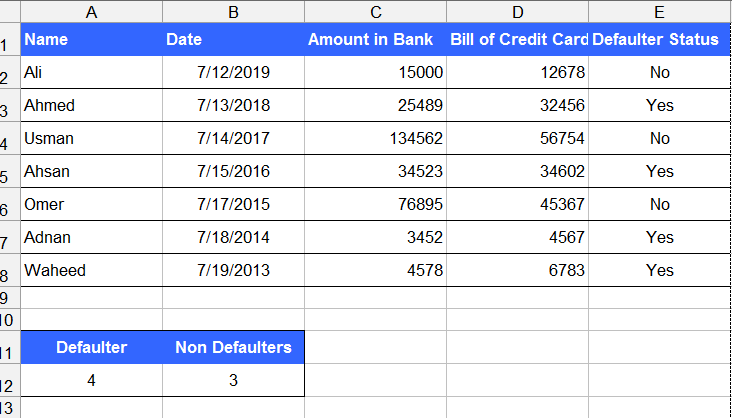Select the cell containing Usman

pyautogui.click(x=91, y=138)
